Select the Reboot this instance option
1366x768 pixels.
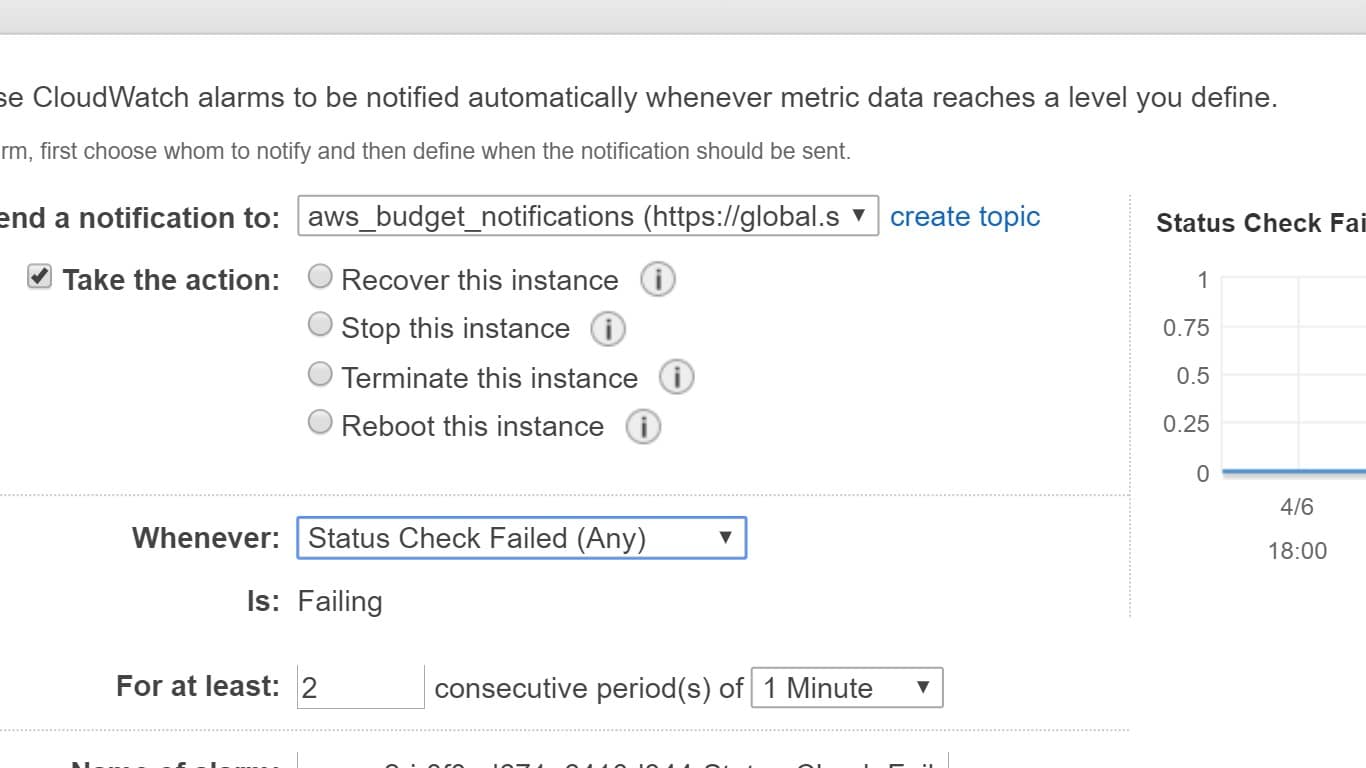(x=320, y=422)
